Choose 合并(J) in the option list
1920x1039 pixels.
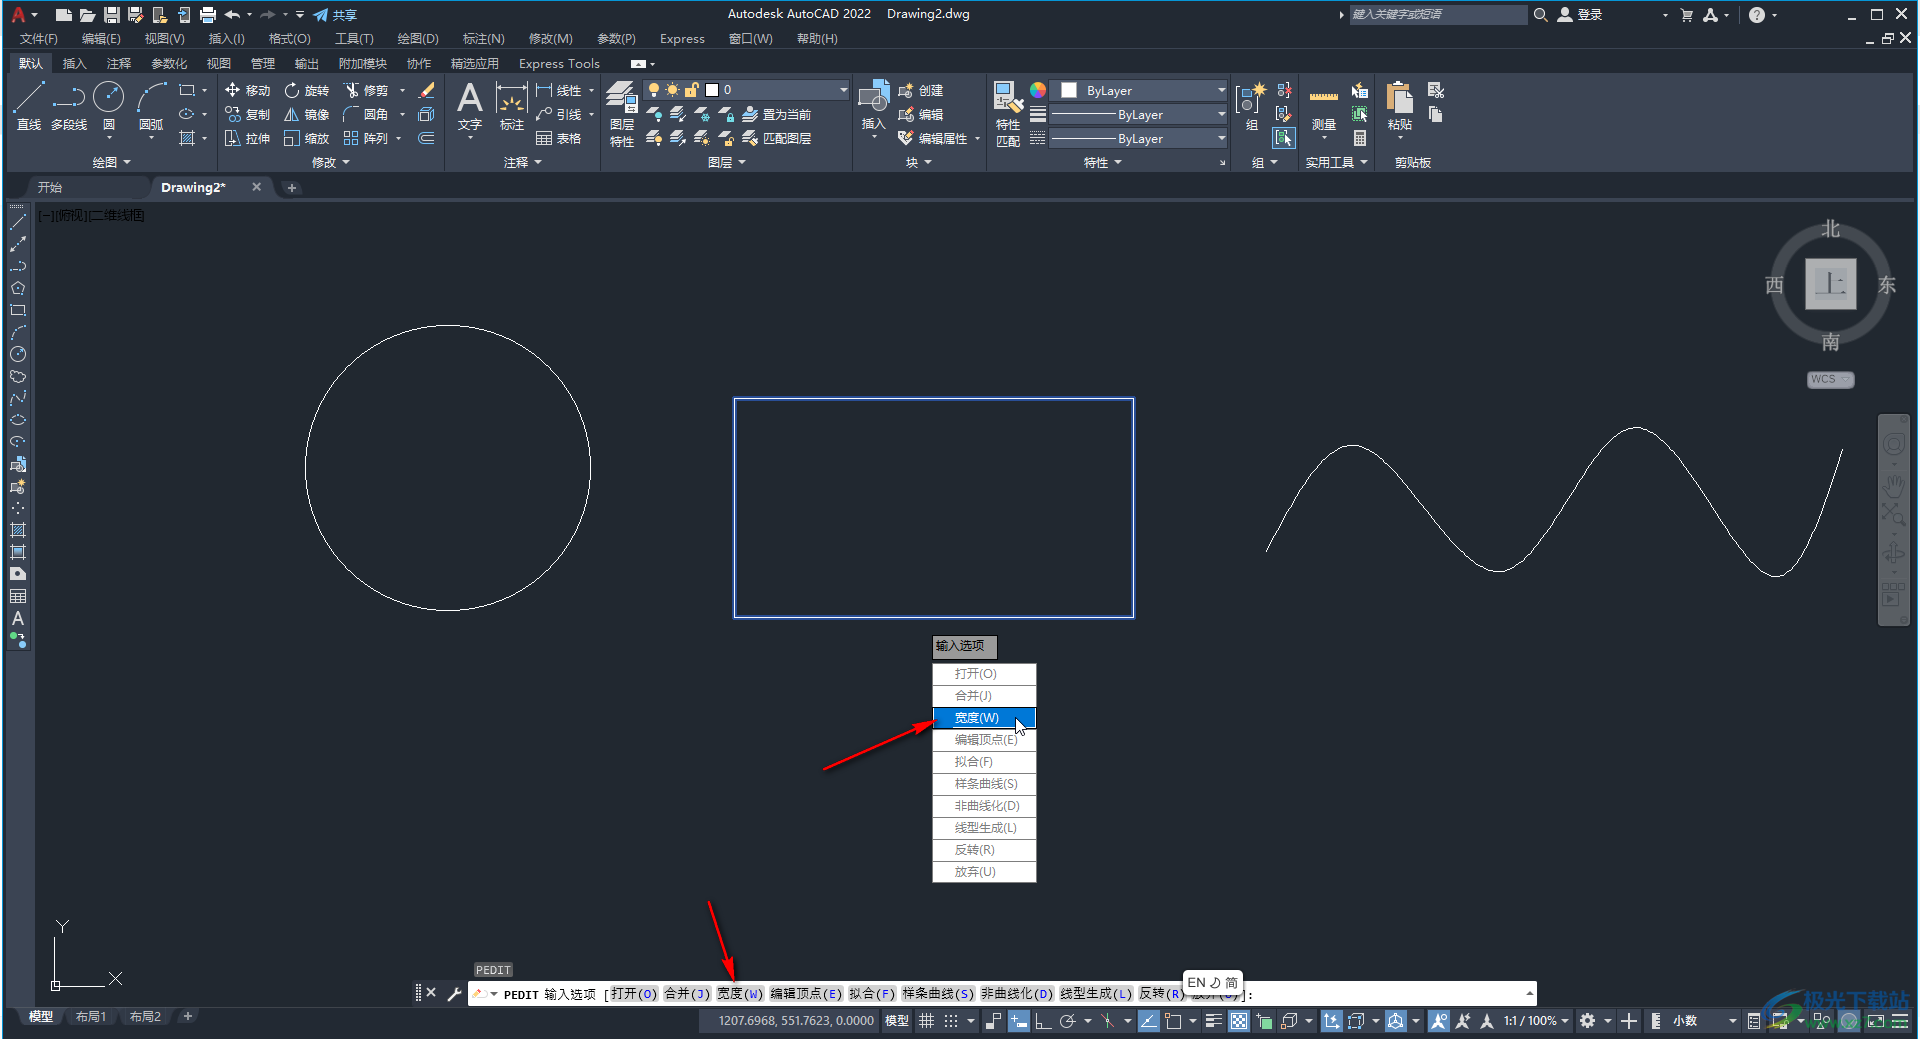984,696
